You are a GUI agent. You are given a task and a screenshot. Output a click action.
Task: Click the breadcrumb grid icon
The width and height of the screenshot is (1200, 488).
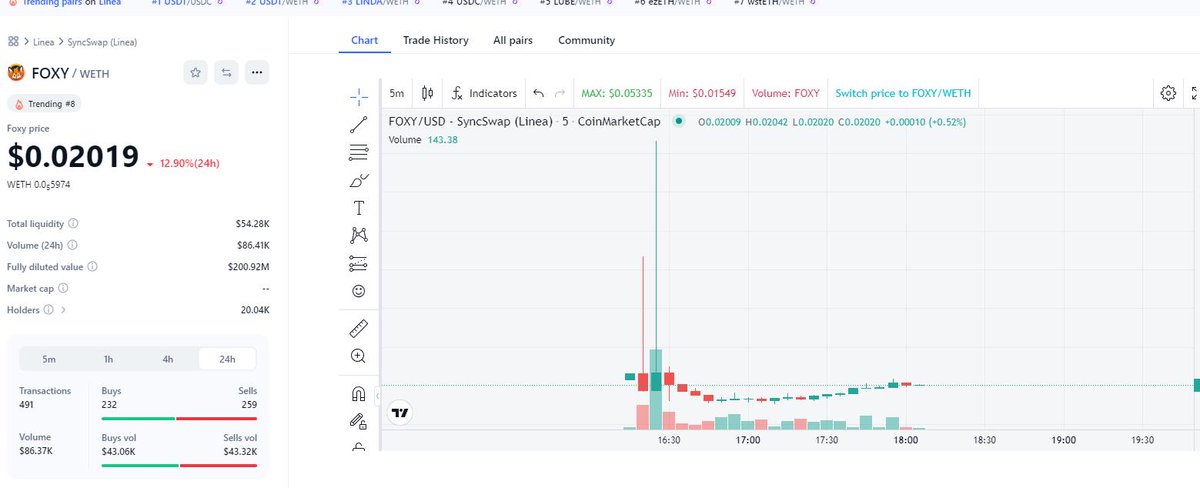click(13, 42)
